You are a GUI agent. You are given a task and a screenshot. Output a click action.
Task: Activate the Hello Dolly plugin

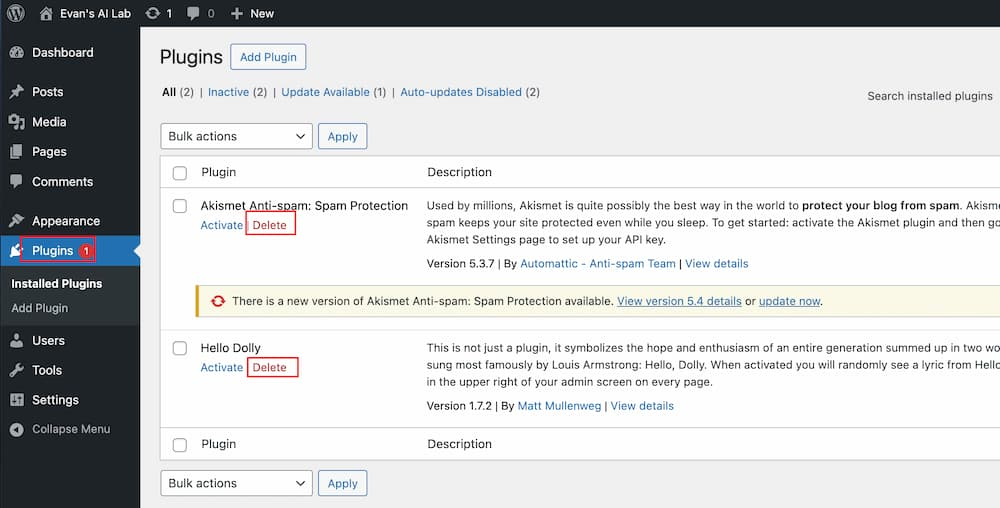pos(222,367)
